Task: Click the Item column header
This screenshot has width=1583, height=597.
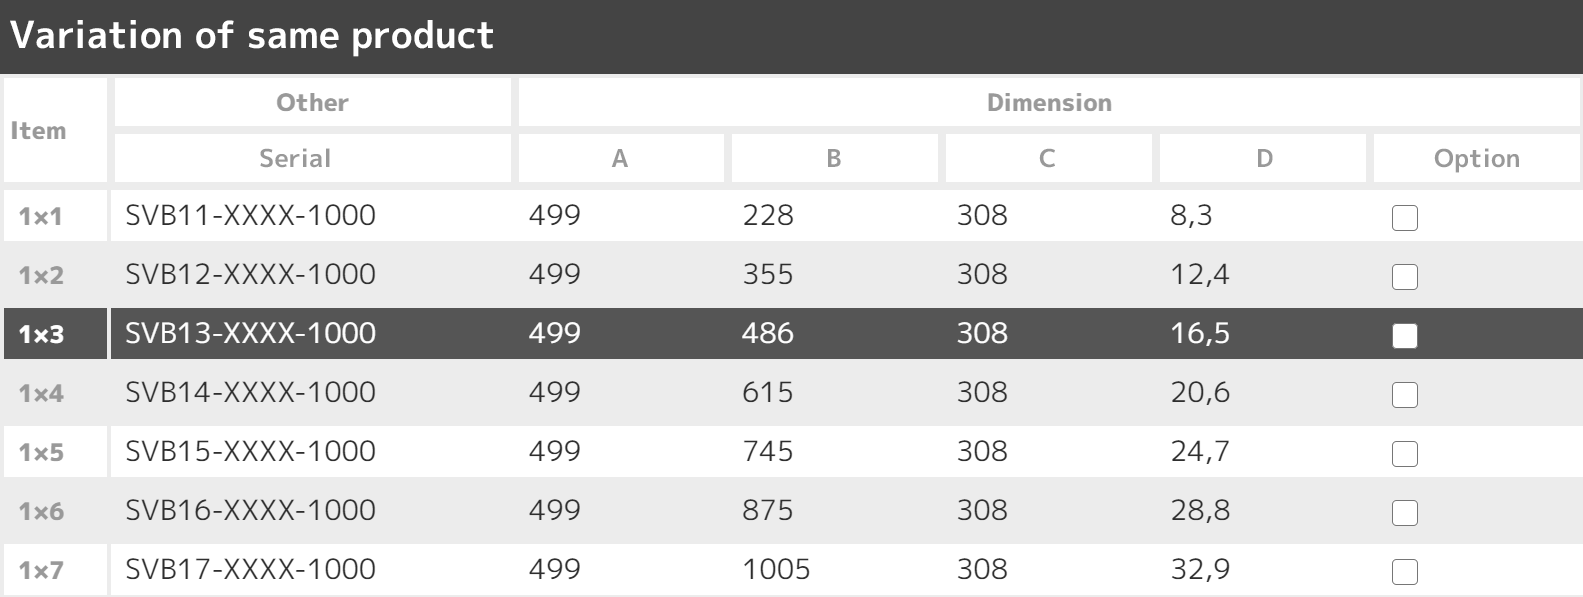Action: pos(39,131)
